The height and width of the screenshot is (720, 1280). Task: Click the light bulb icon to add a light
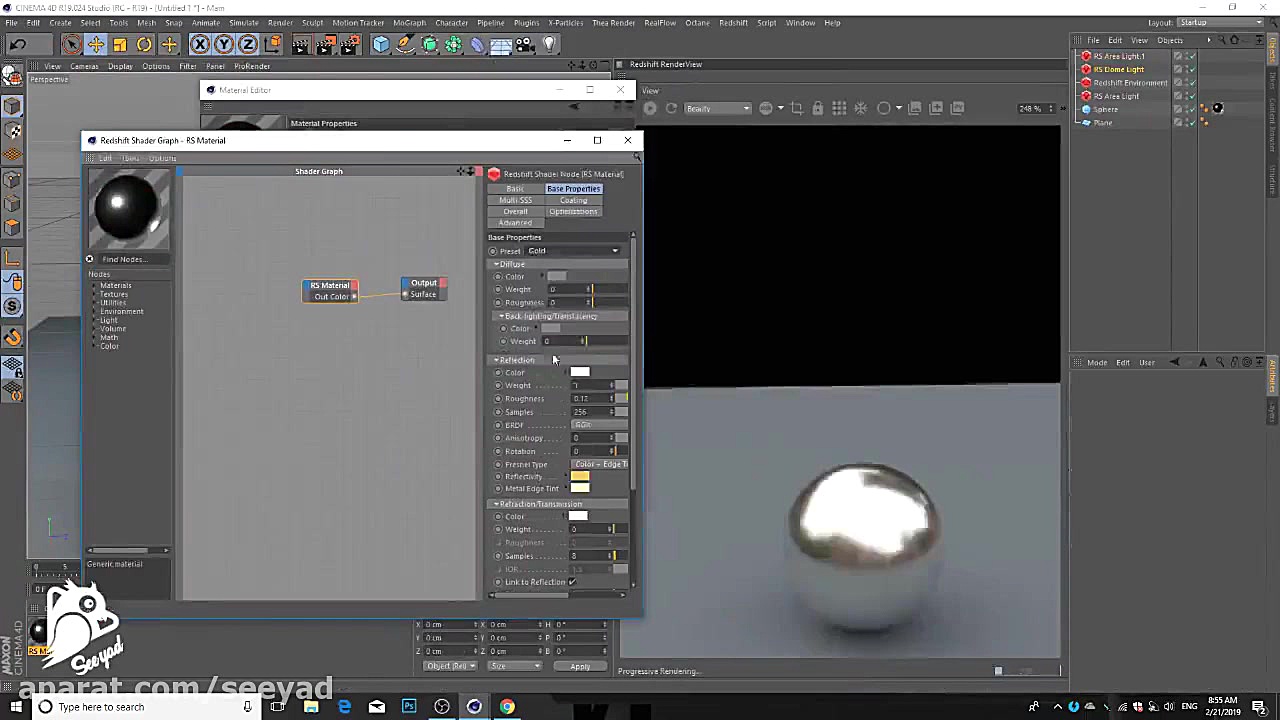point(549,44)
